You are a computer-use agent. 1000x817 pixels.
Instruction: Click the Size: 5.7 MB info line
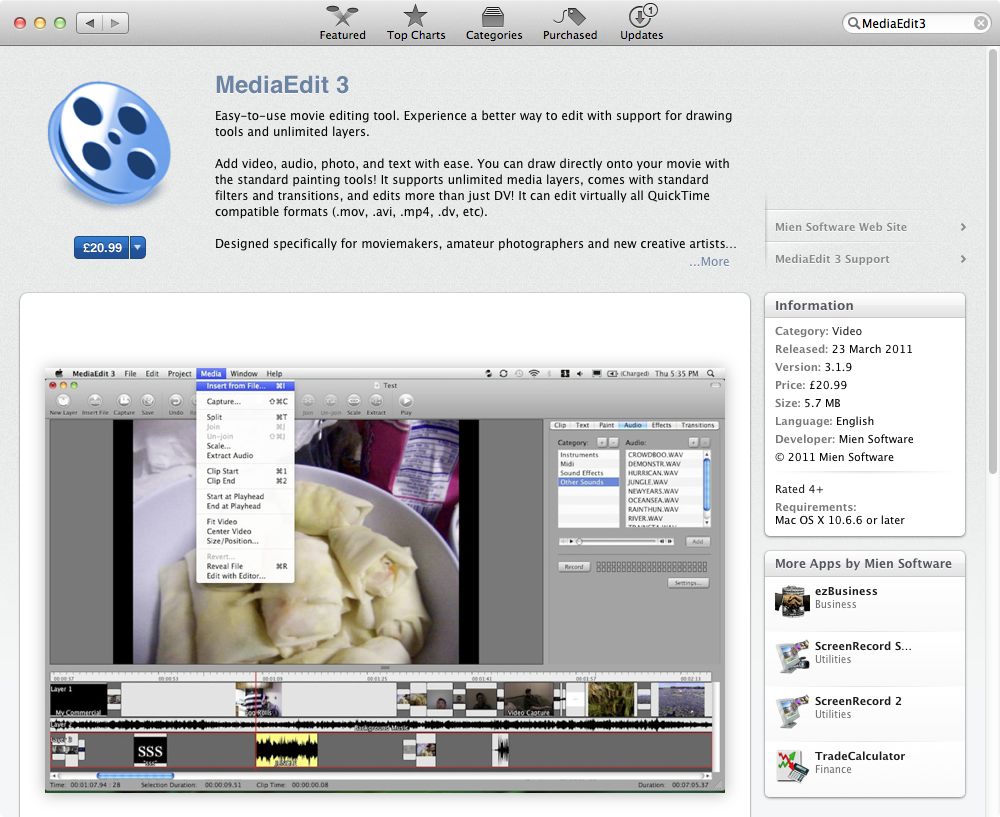point(807,403)
